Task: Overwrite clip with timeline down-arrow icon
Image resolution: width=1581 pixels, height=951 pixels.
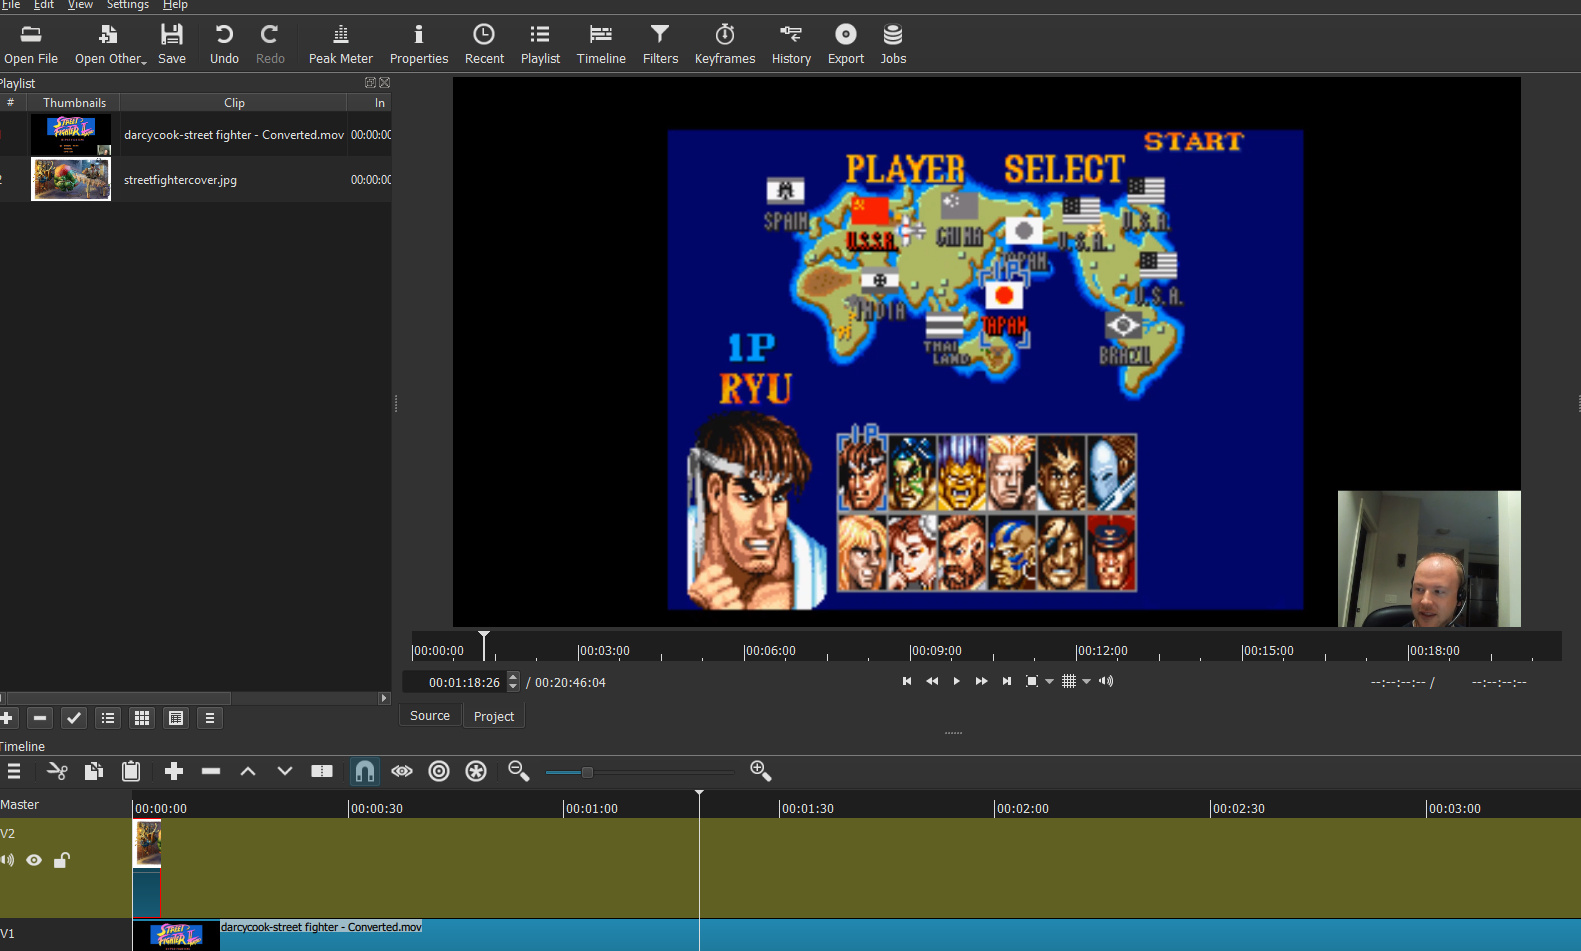Action: (x=285, y=771)
